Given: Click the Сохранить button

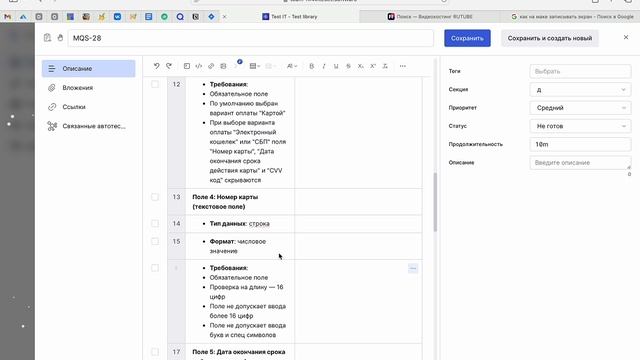Looking at the screenshot, I should coord(467,38).
